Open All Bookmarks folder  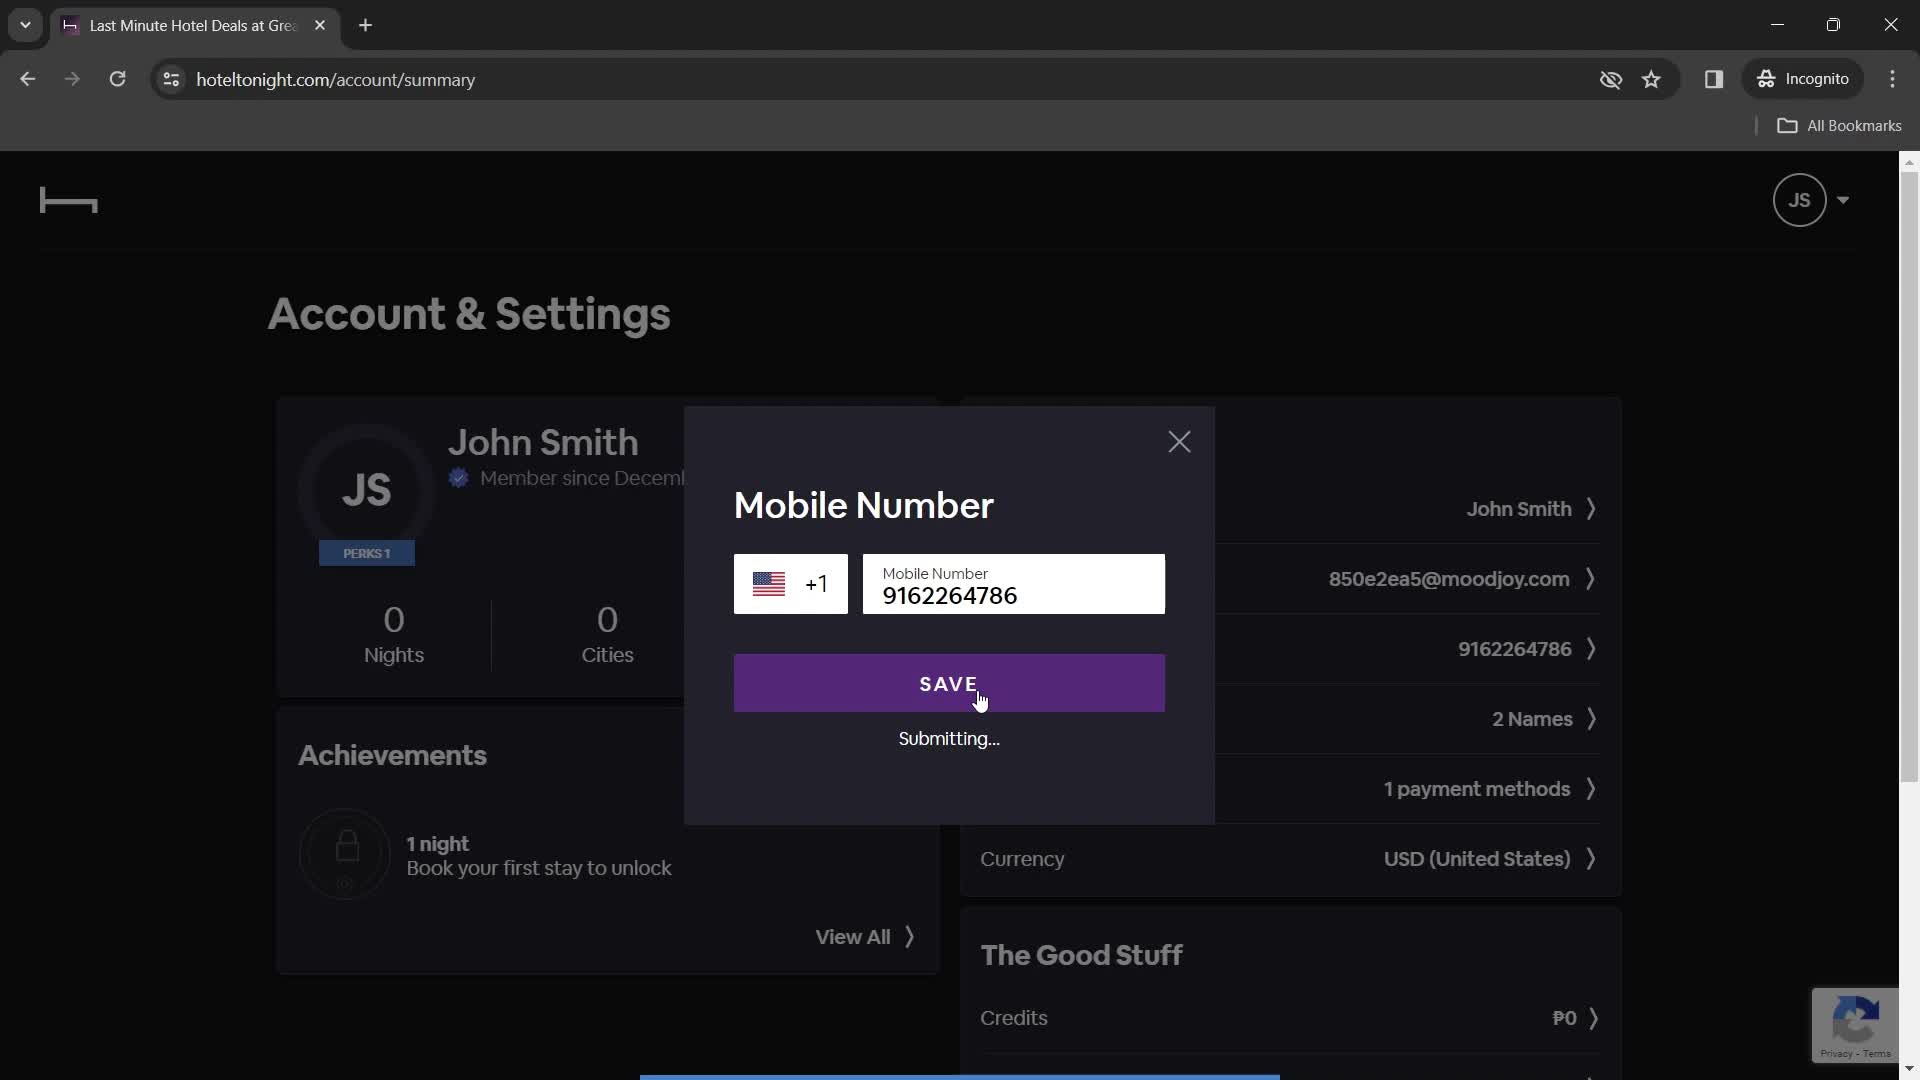(1839, 126)
